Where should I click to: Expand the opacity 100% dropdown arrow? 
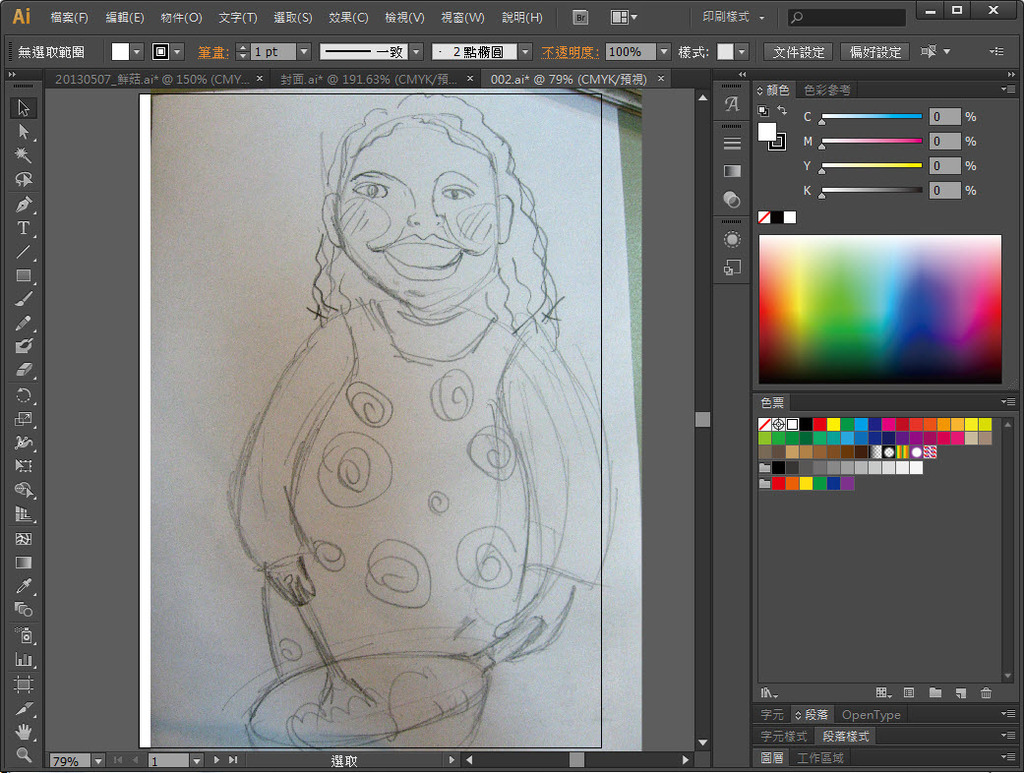pos(664,52)
